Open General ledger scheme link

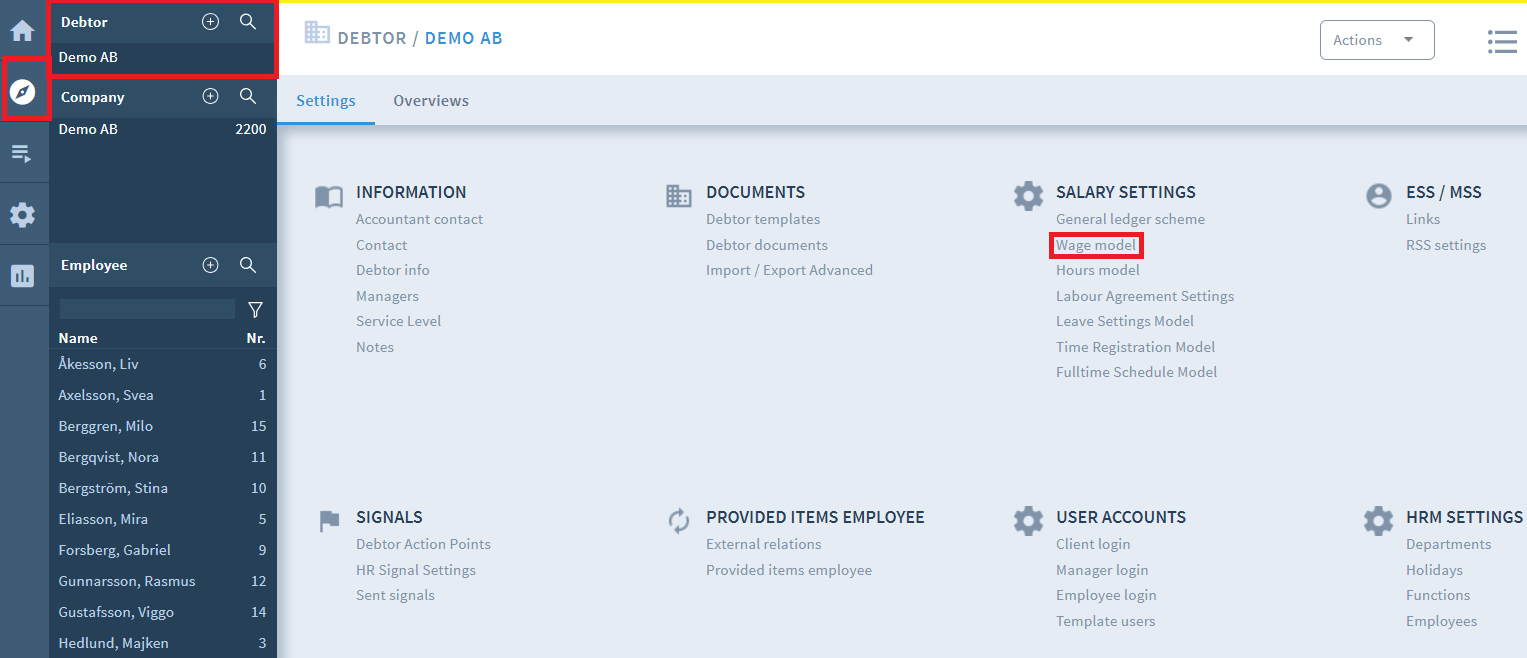[1130, 219]
